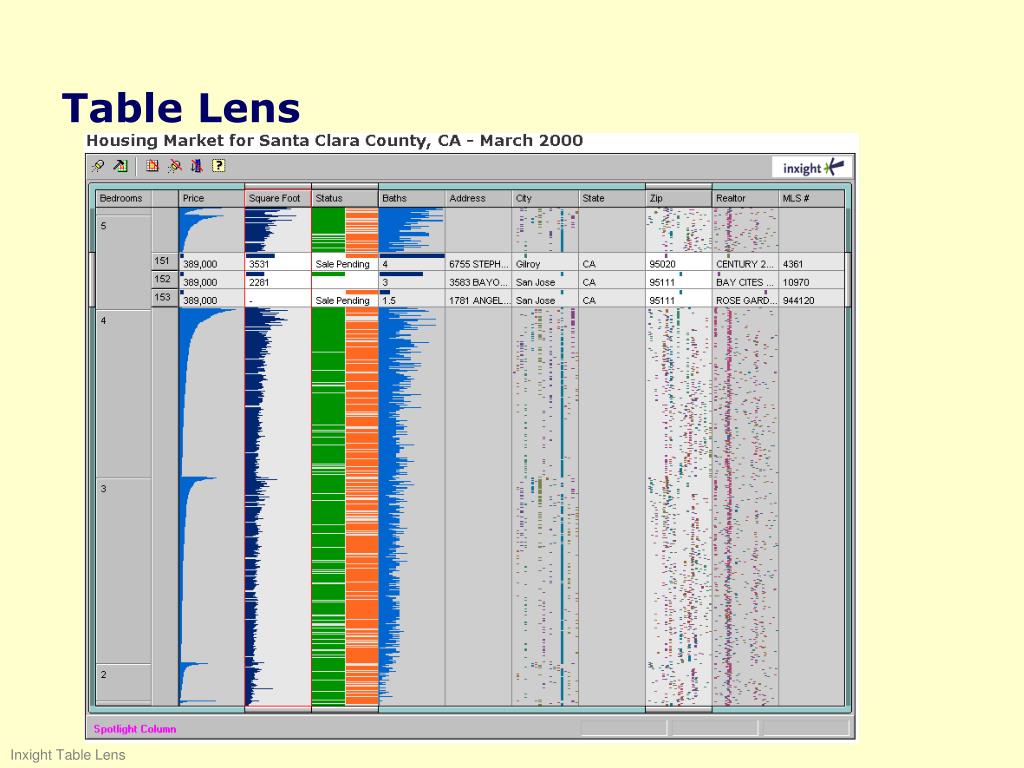This screenshot has height=768, width=1024.
Task: Select the MLS # column header
Action: (812, 198)
